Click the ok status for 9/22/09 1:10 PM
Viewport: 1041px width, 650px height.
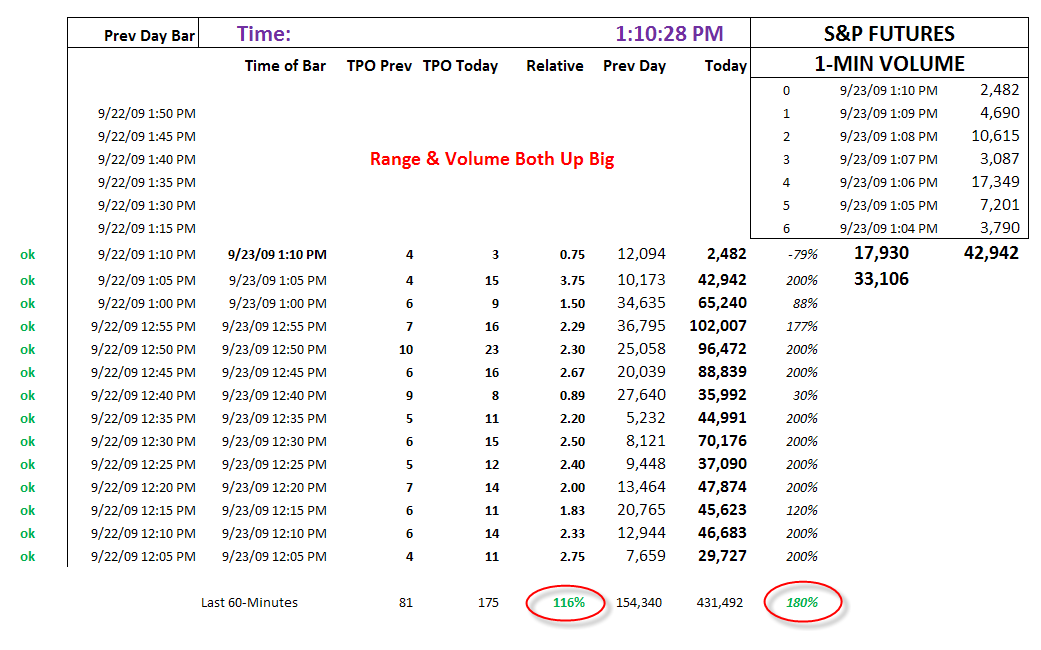point(27,254)
